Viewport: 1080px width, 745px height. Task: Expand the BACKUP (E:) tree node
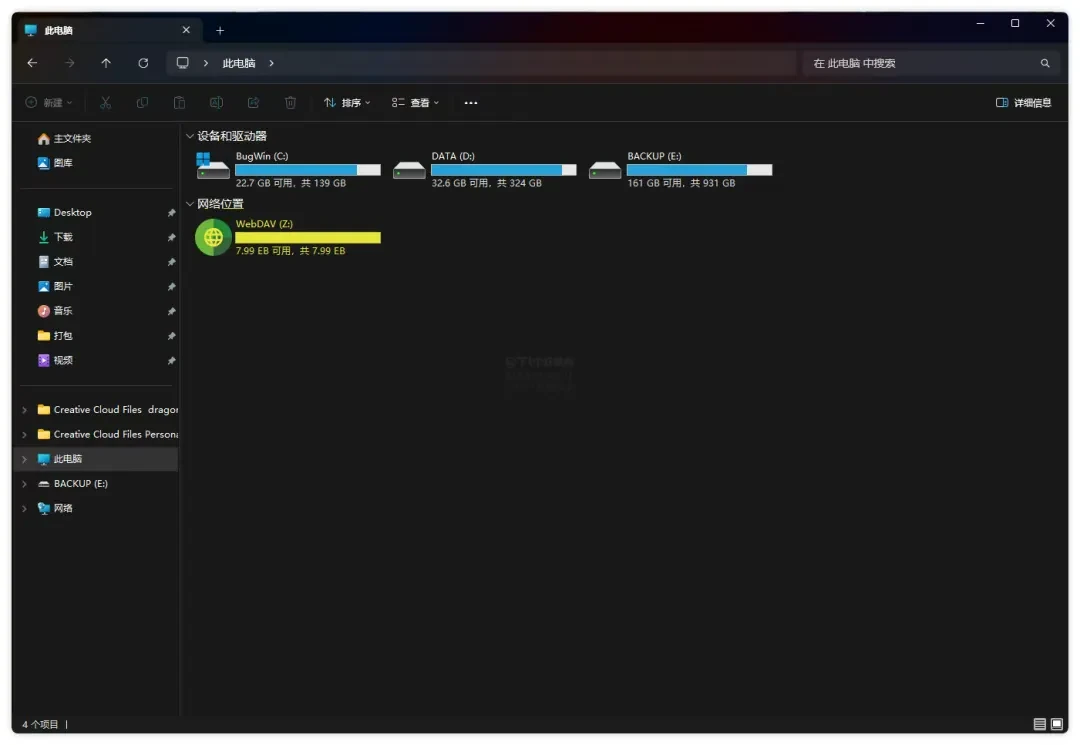point(25,484)
